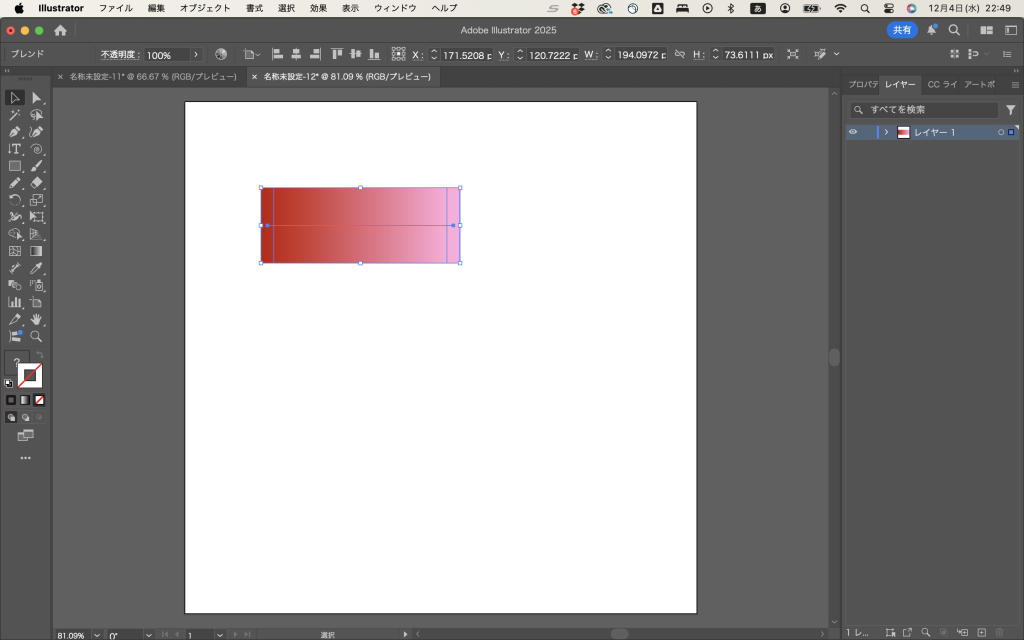The width and height of the screenshot is (1024, 640).
Task: Switch to the 名称未設定-11 document tab
Action: click(x=152, y=76)
